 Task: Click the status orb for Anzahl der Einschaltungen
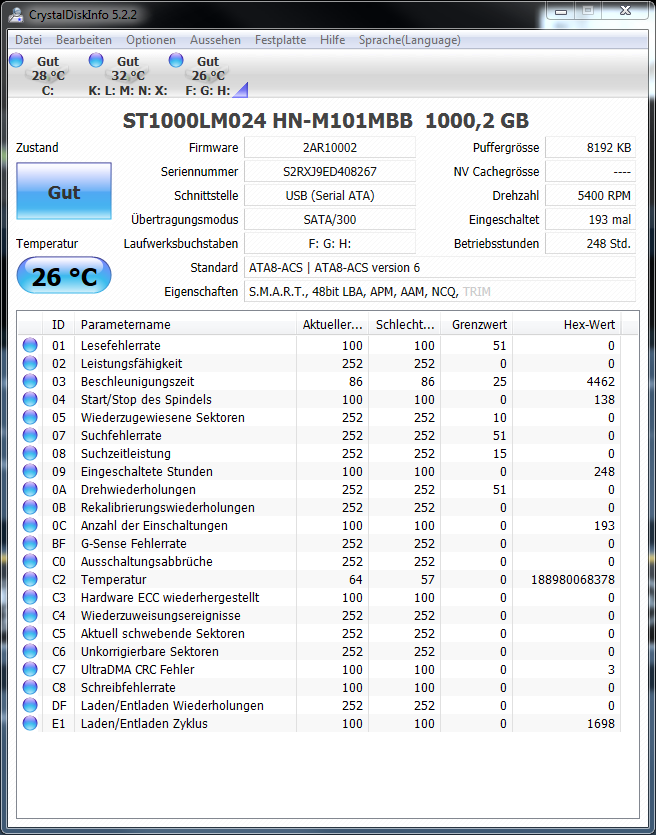pyautogui.click(x=30, y=525)
